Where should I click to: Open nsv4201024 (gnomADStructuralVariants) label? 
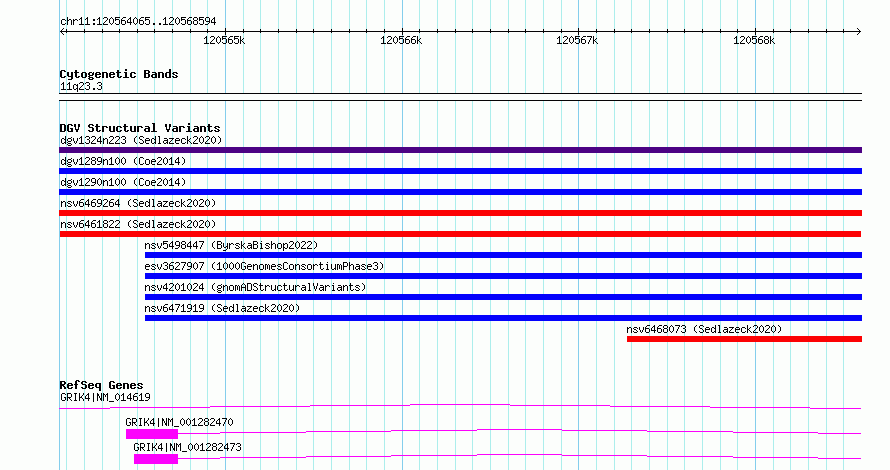[x=255, y=287]
